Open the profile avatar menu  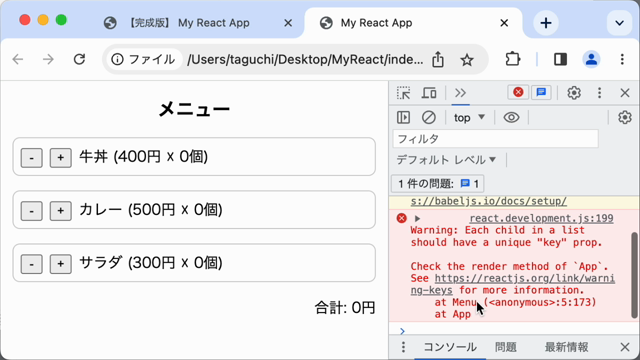591,60
